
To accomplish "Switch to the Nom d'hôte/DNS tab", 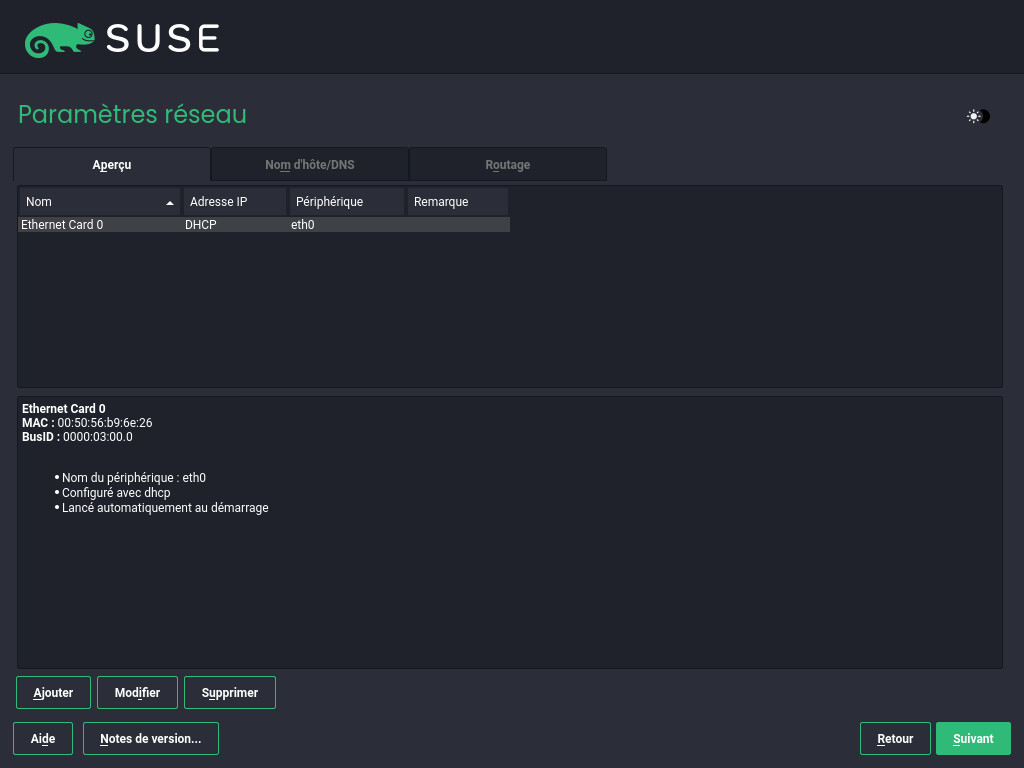I will 310,165.
